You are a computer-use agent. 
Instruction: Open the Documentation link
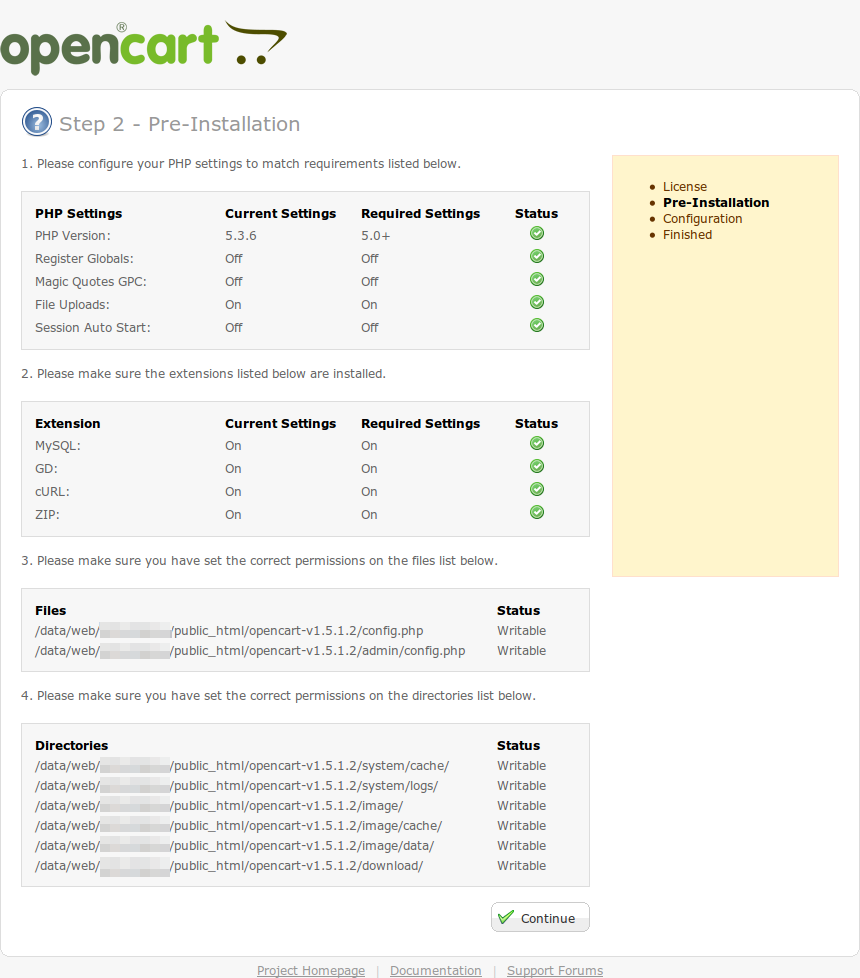436,971
